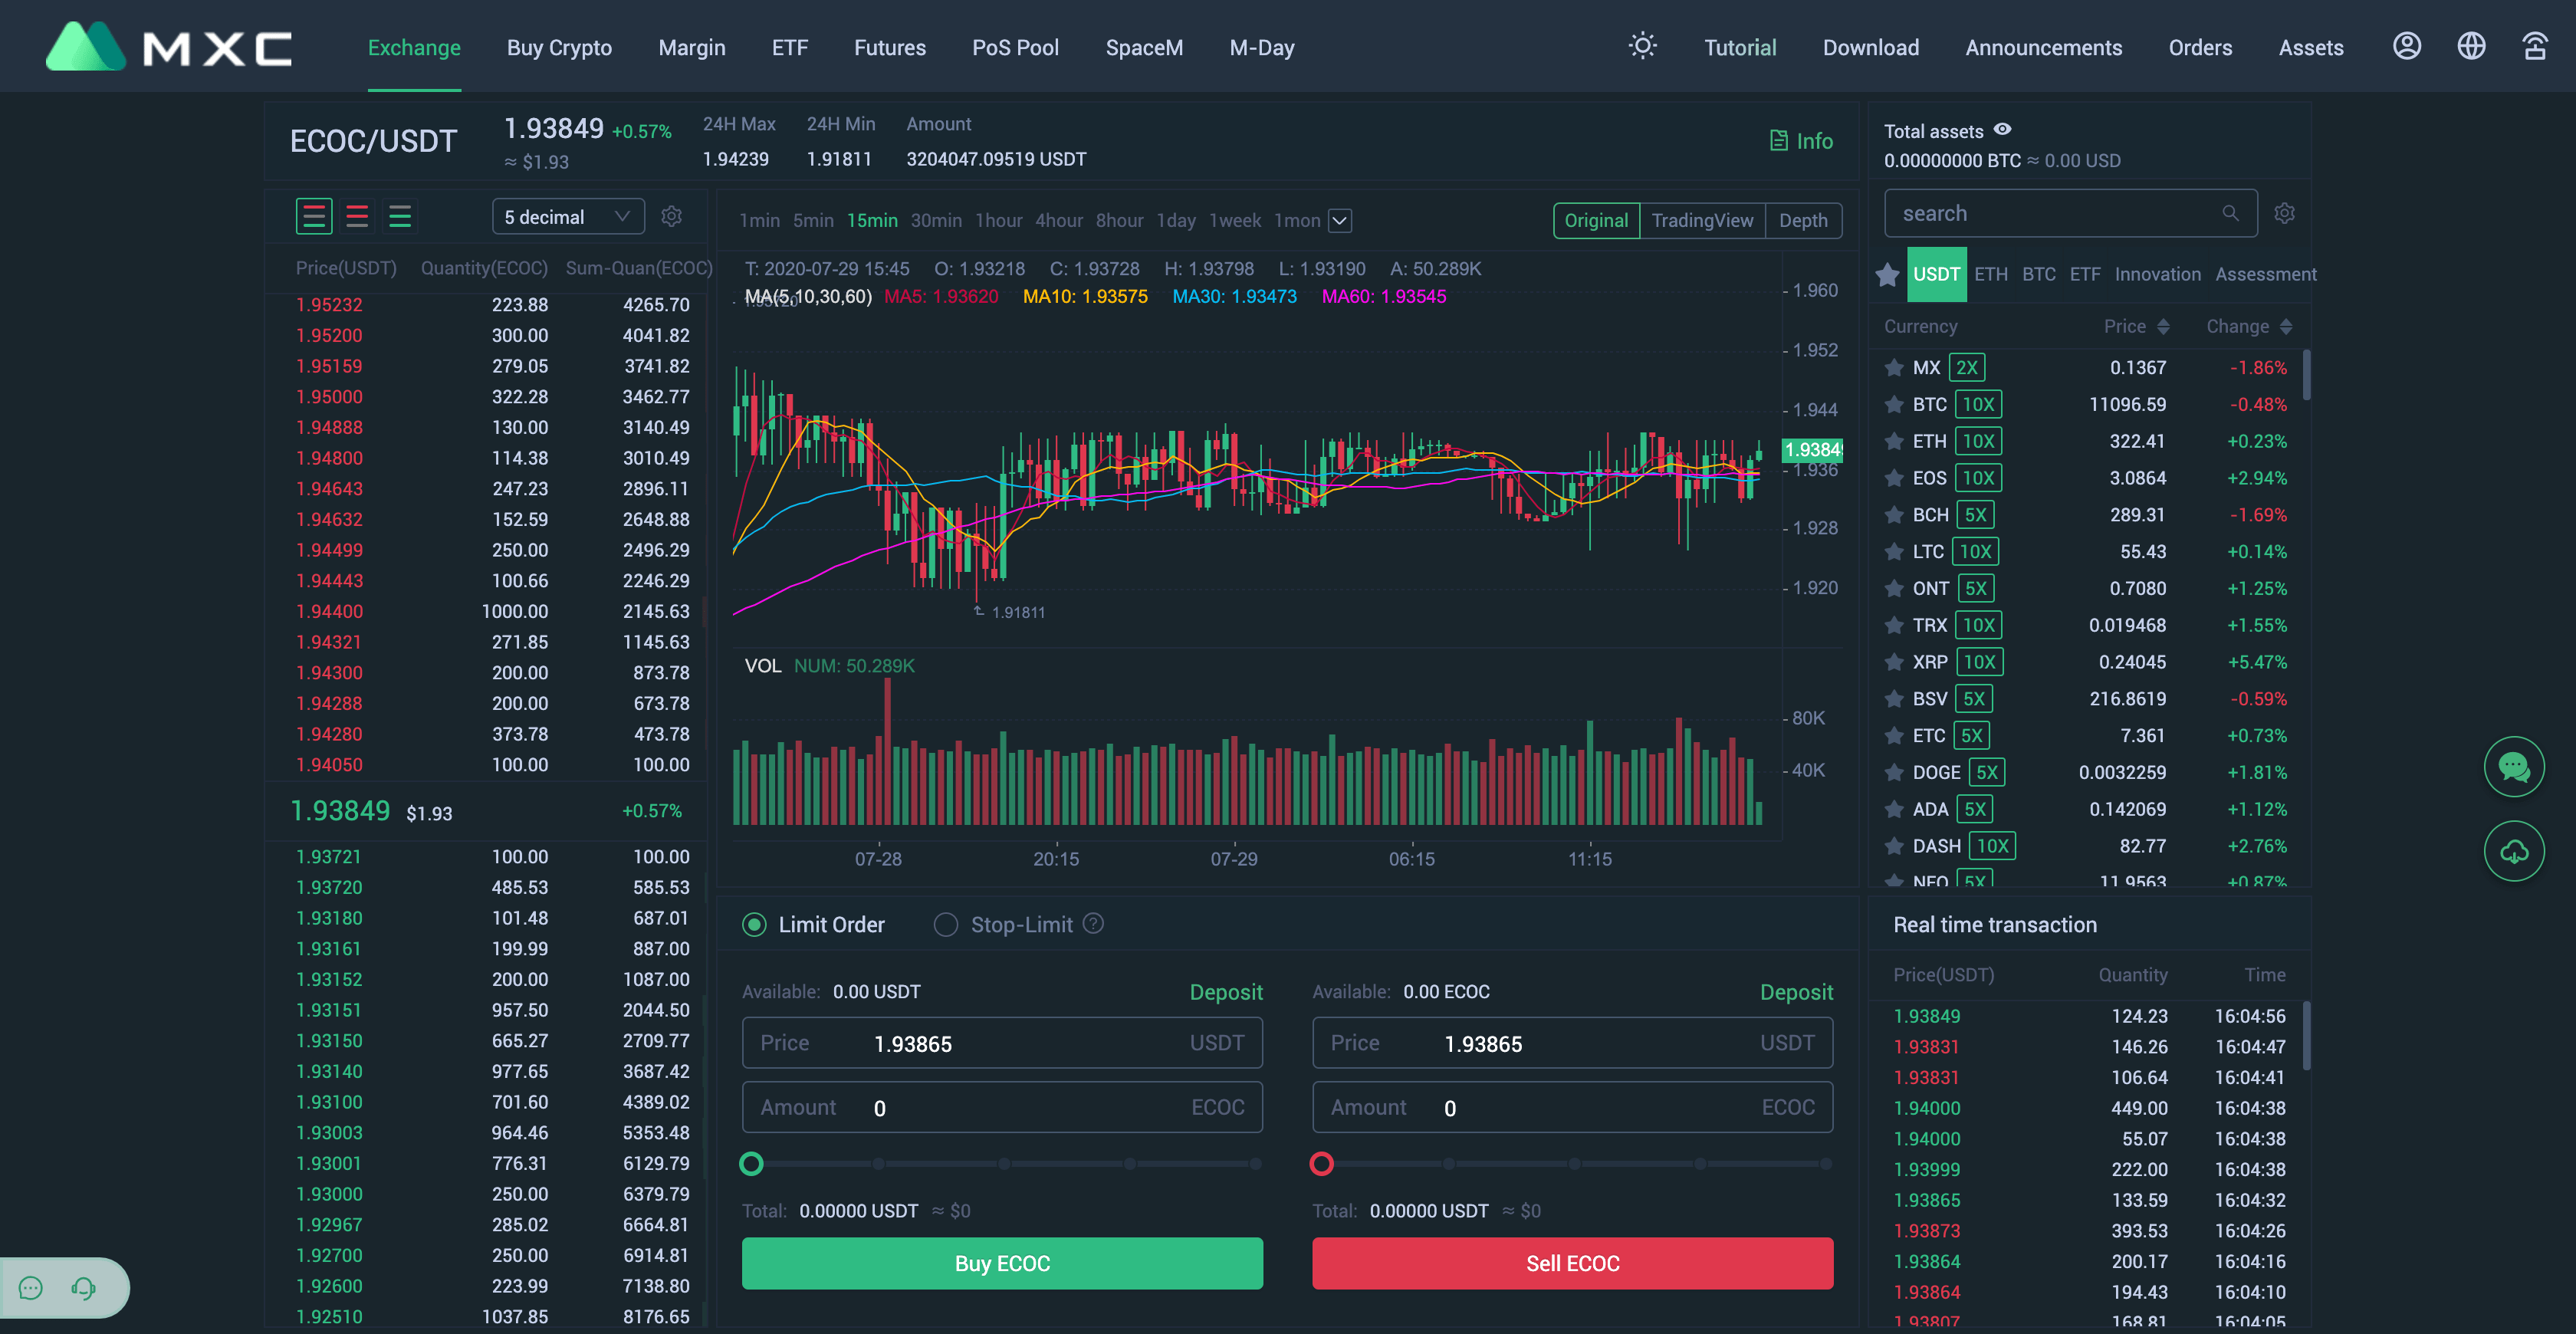
Task: Show buy-orders-only book view icon
Action: pyautogui.click(x=400, y=216)
